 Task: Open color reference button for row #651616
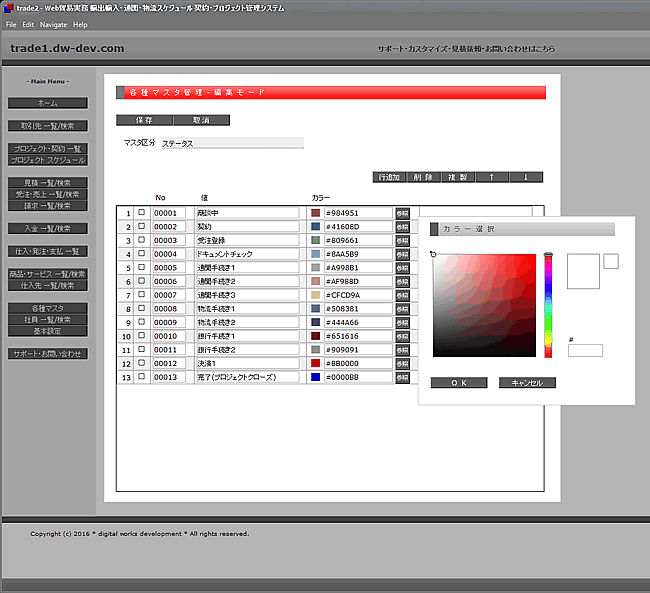(x=402, y=336)
